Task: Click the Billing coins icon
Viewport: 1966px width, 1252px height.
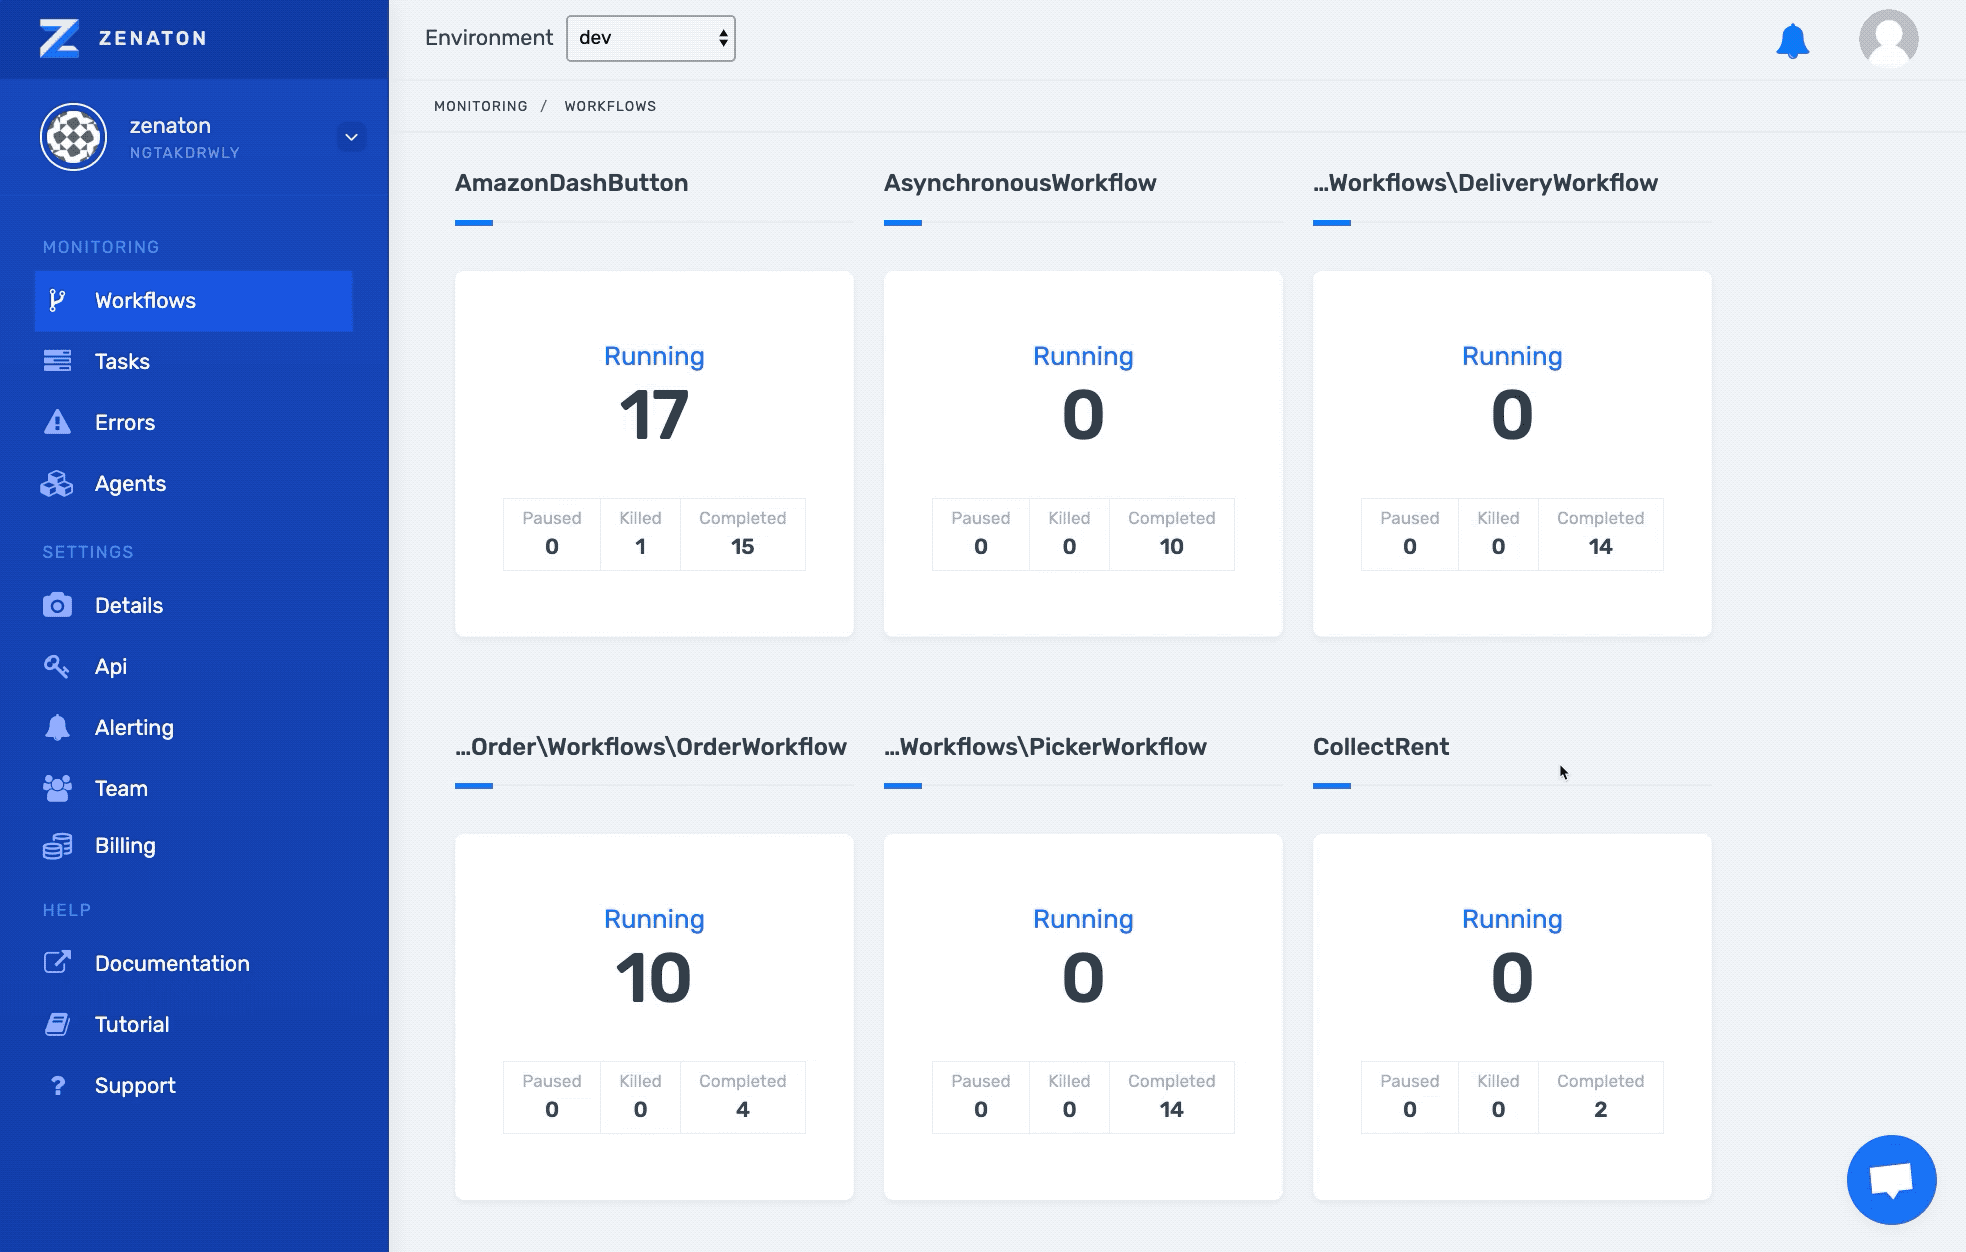Action: pos(57,846)
